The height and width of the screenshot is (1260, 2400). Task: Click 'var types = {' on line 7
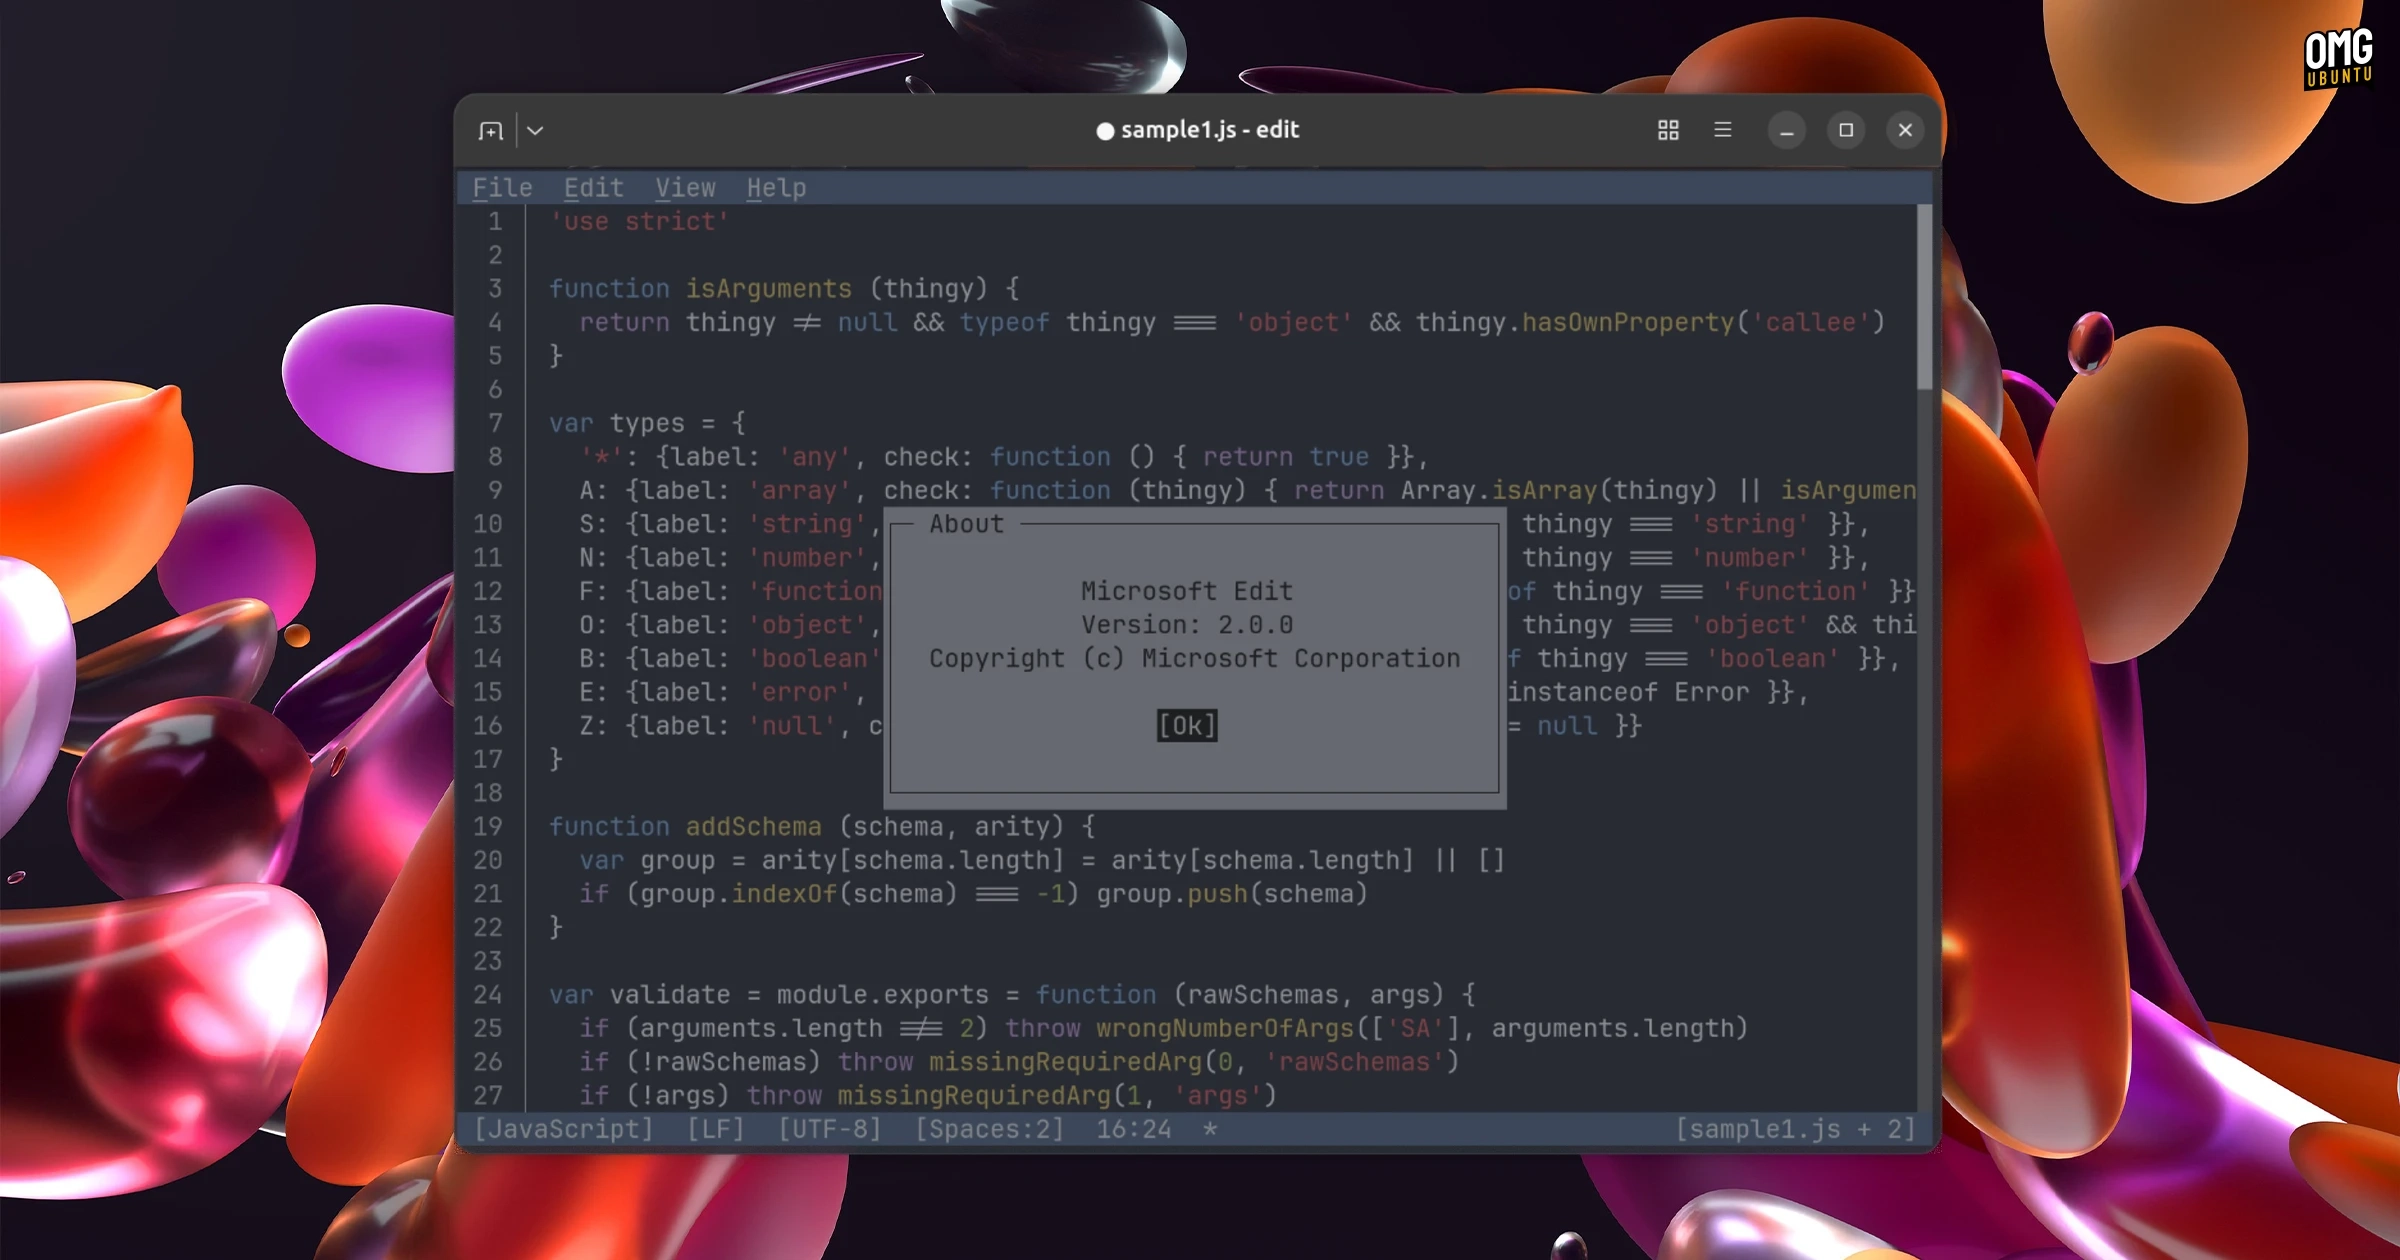(x=647, y=424)
